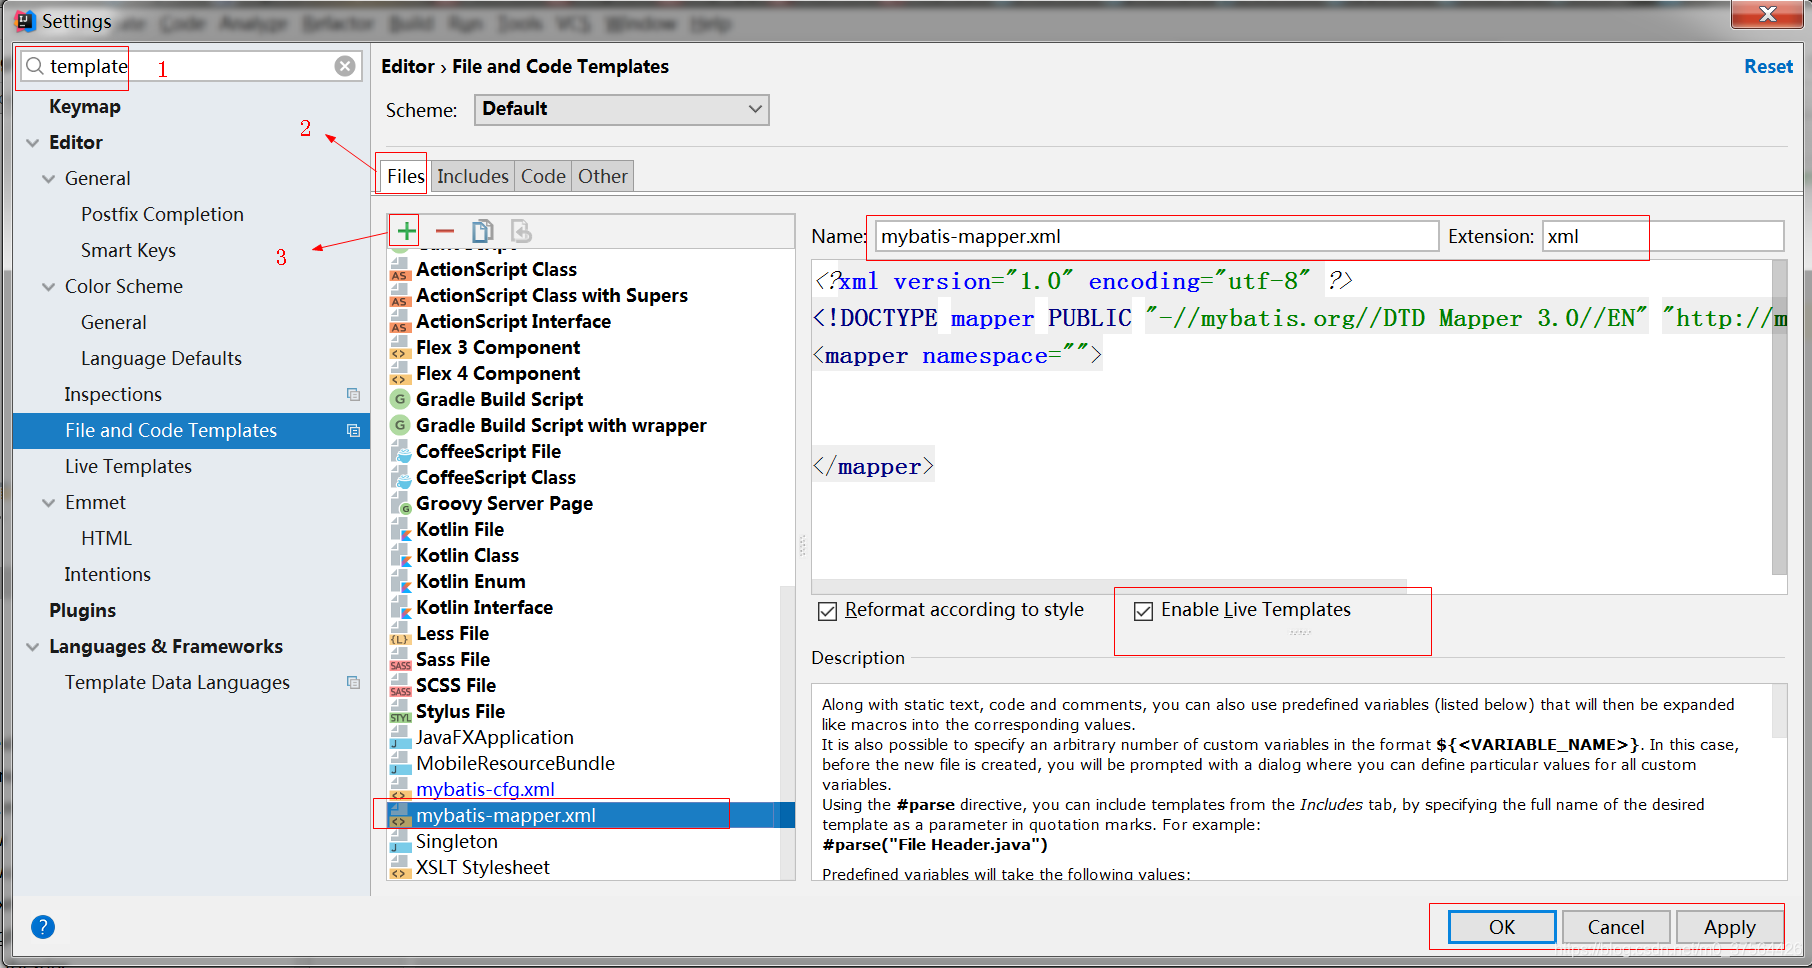This screenshot has width=1812, height=968.
Task: Select HTML under Emmet
Action: pos(106,538)
